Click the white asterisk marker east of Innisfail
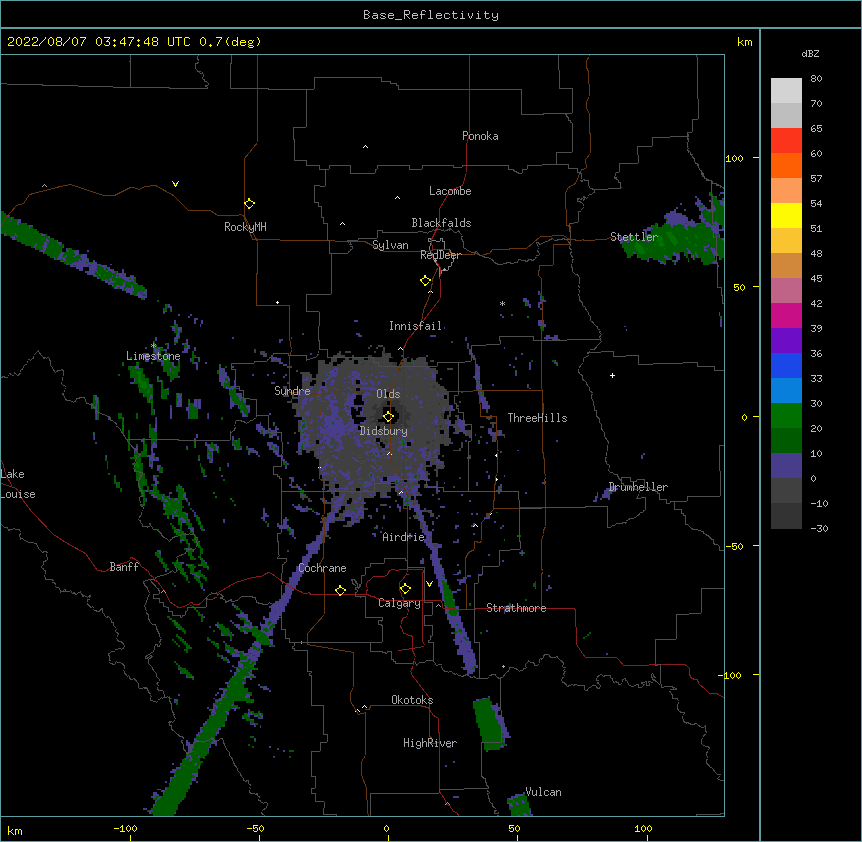The width and height of the screenshot is (862, 842). 502,303
